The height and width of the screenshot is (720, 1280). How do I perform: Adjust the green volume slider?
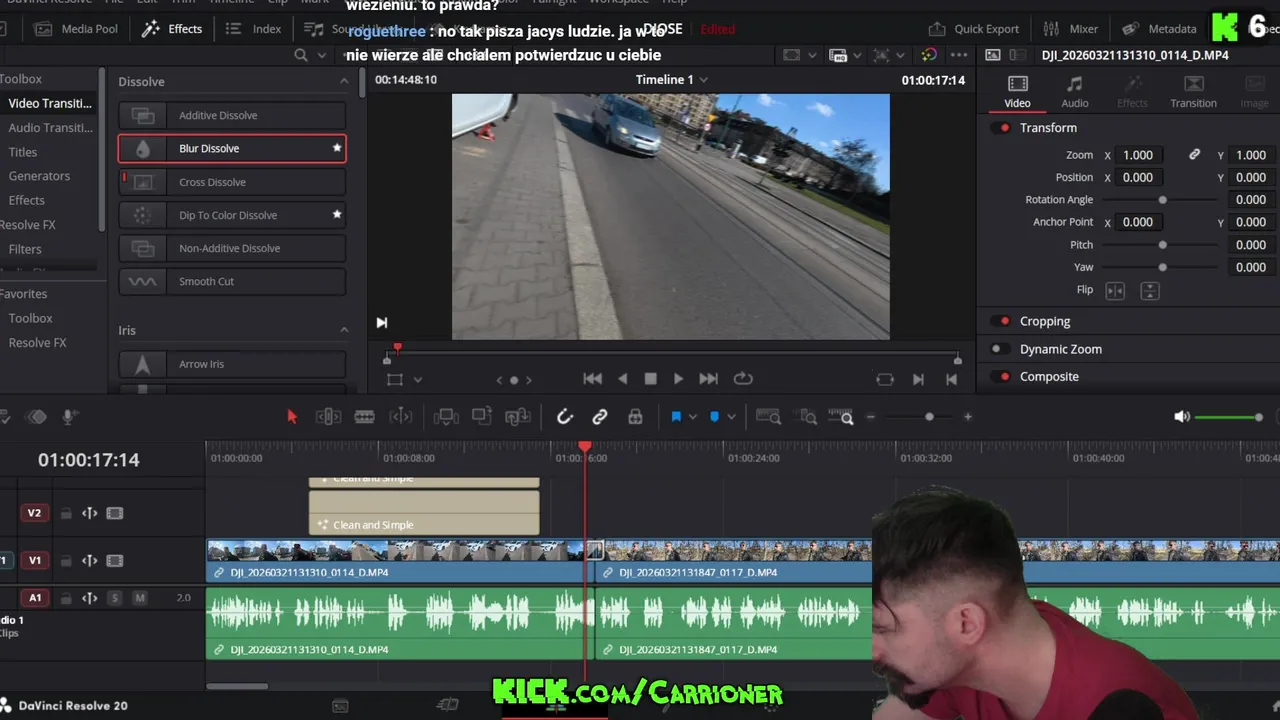pyautogui.click(x=1229, y=417)
